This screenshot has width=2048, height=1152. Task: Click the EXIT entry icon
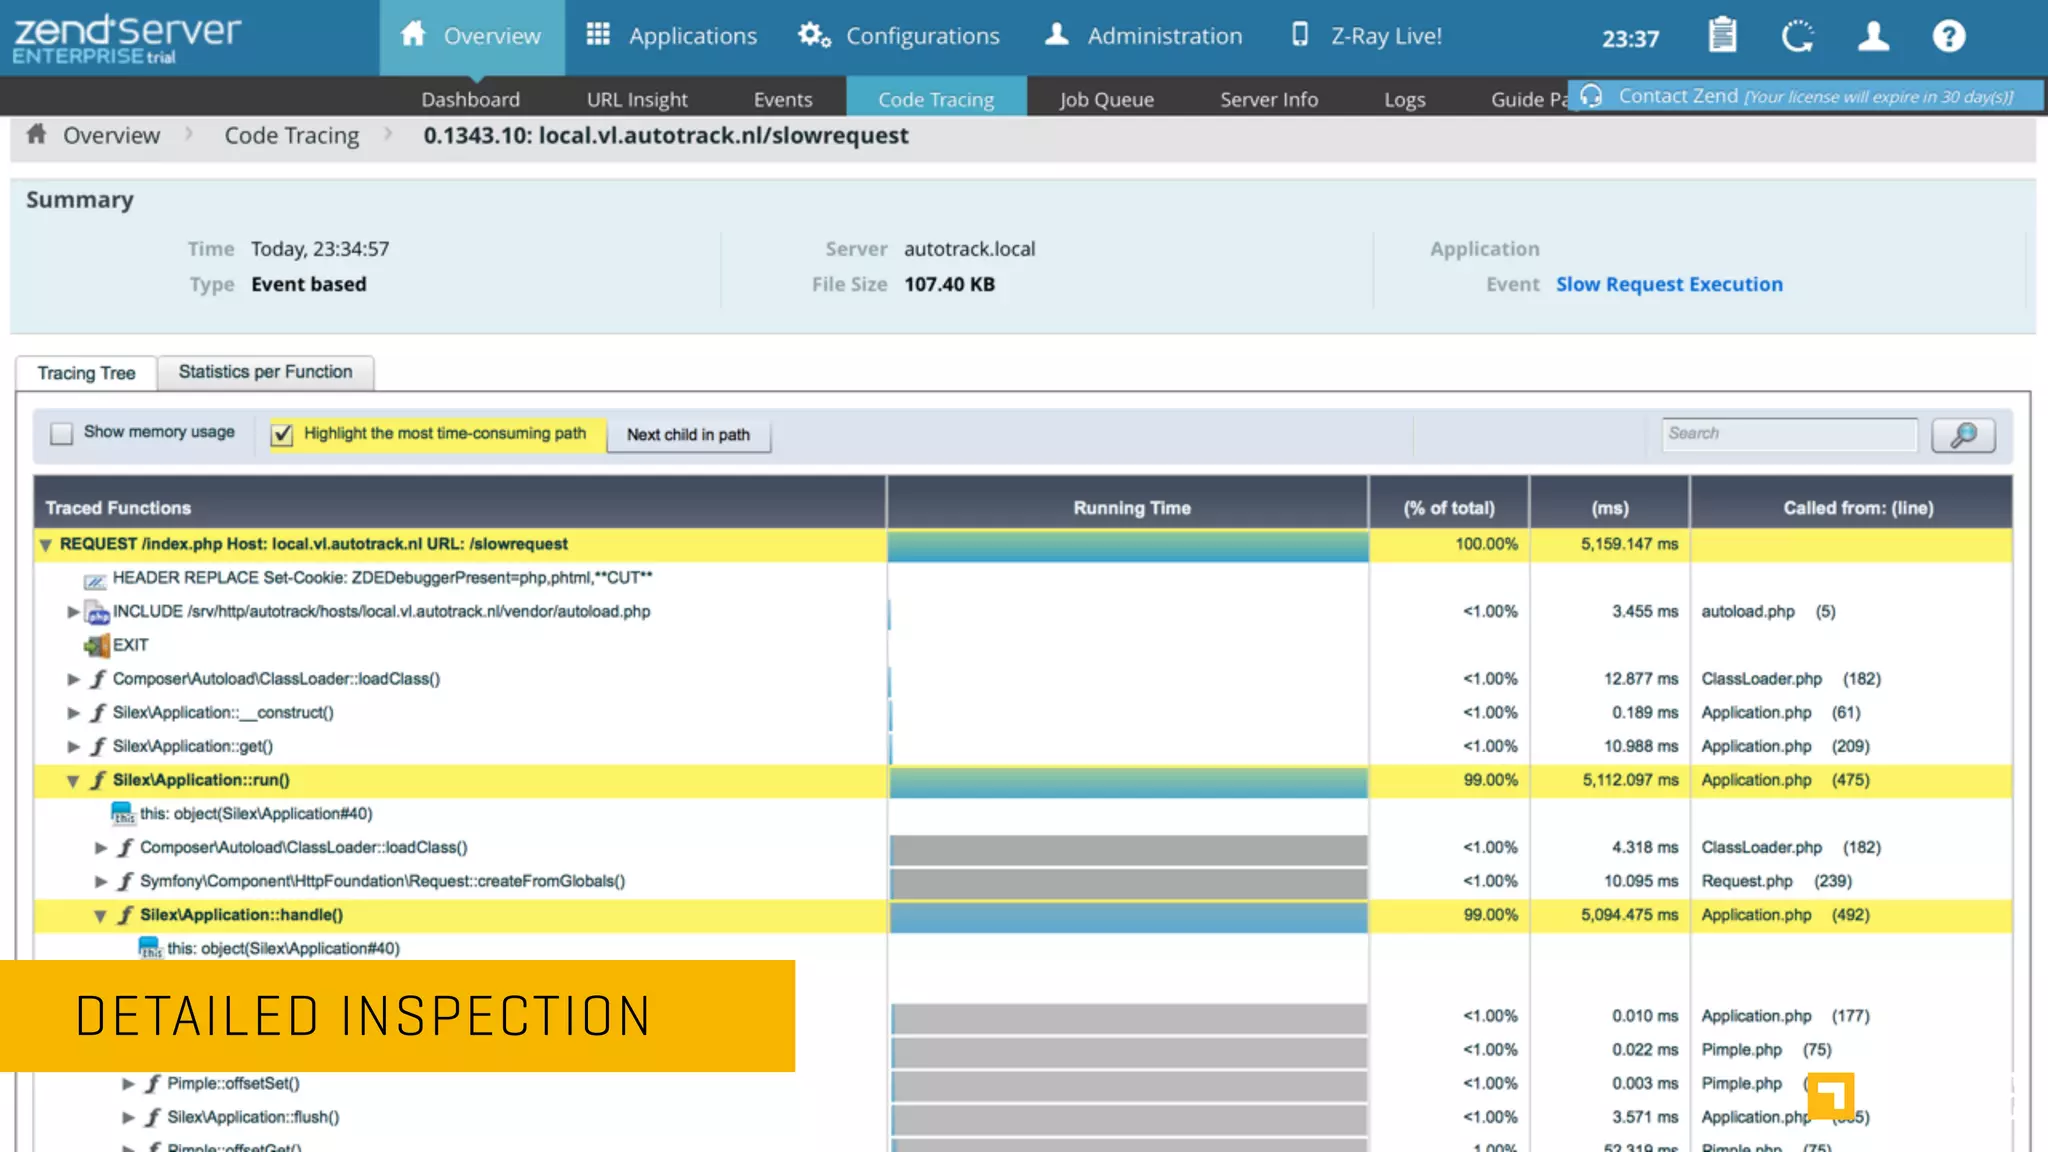coord(97,645)
